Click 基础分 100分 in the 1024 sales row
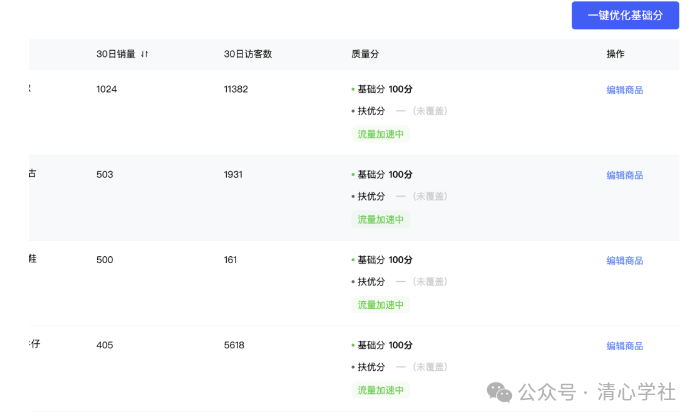This screenshot has height=420, width=698. [x=384, y=90]
